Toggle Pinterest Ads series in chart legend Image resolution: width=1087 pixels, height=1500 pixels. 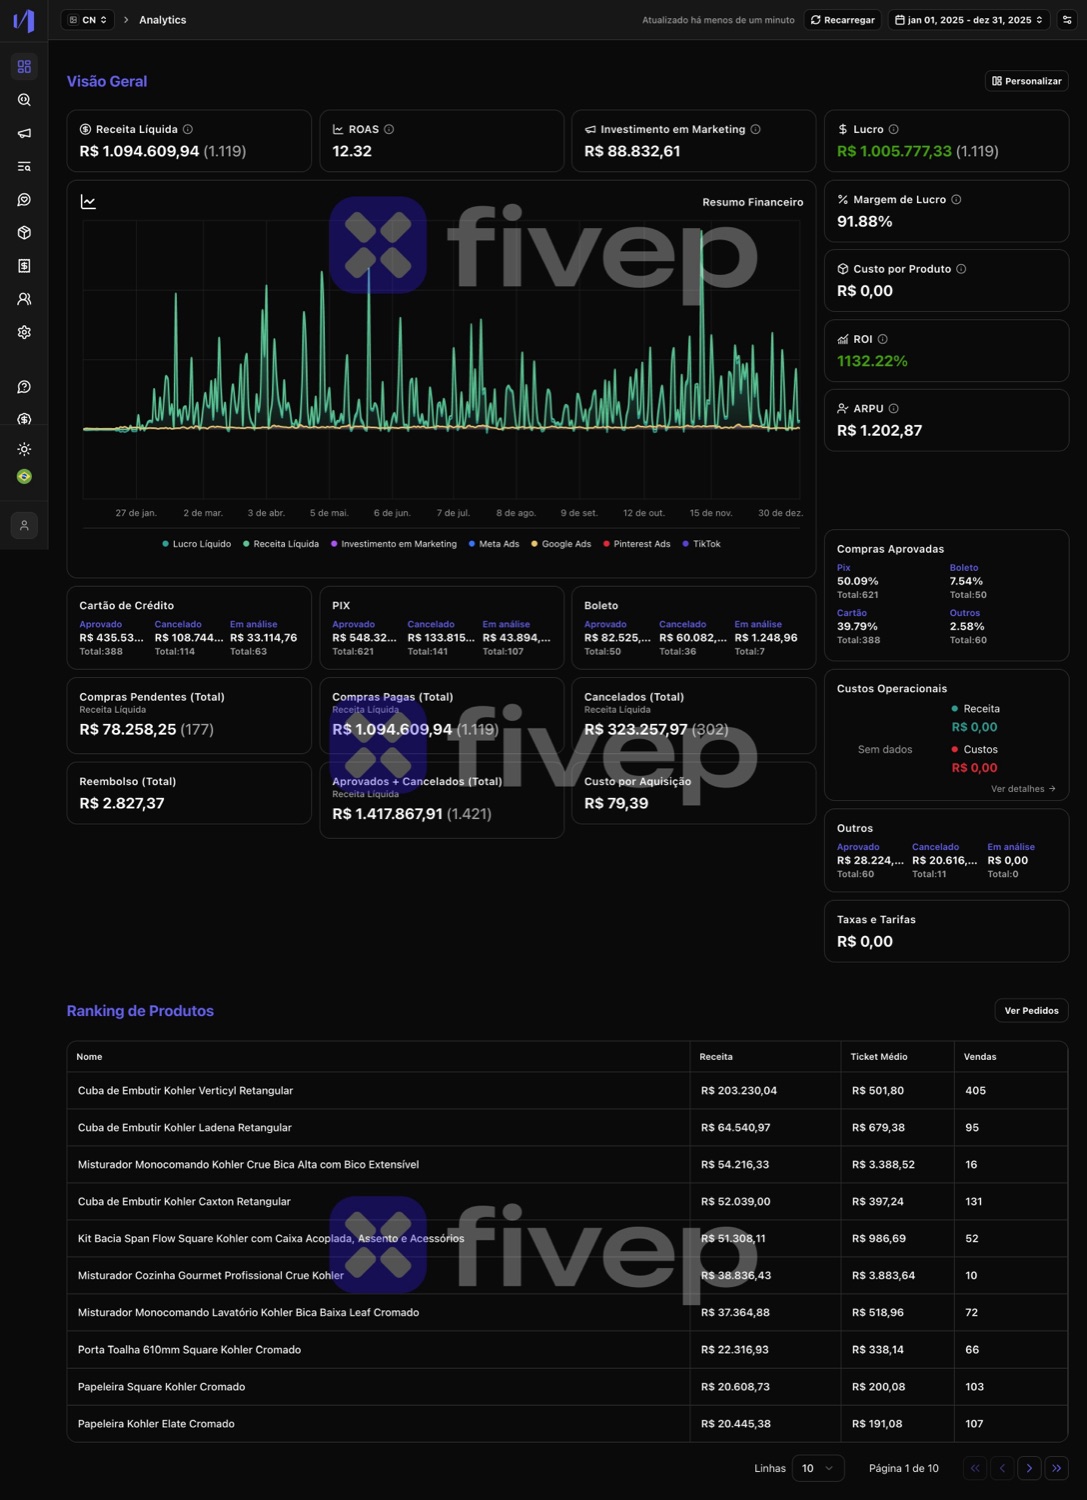click(636, 544)
